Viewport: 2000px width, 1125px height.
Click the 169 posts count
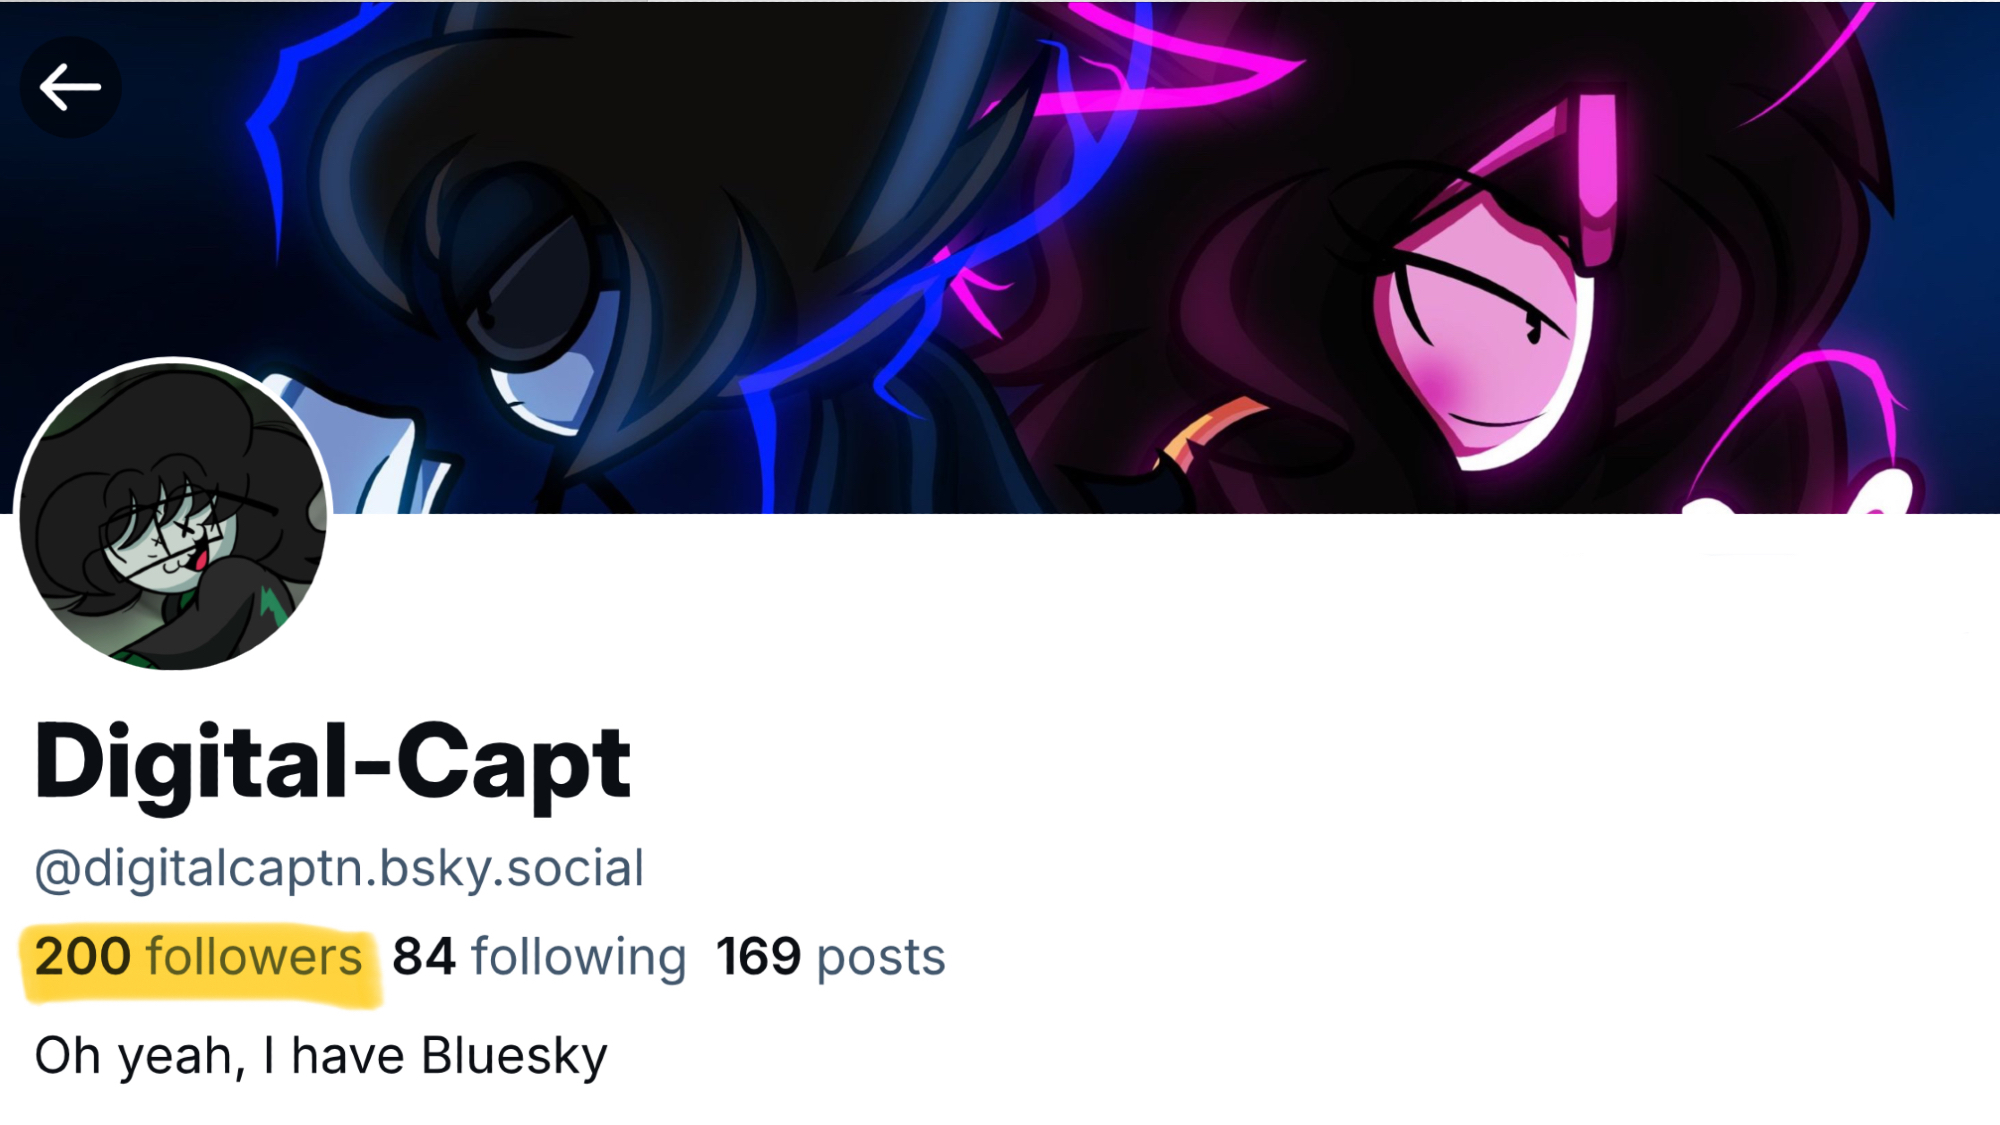coord(831,957)
